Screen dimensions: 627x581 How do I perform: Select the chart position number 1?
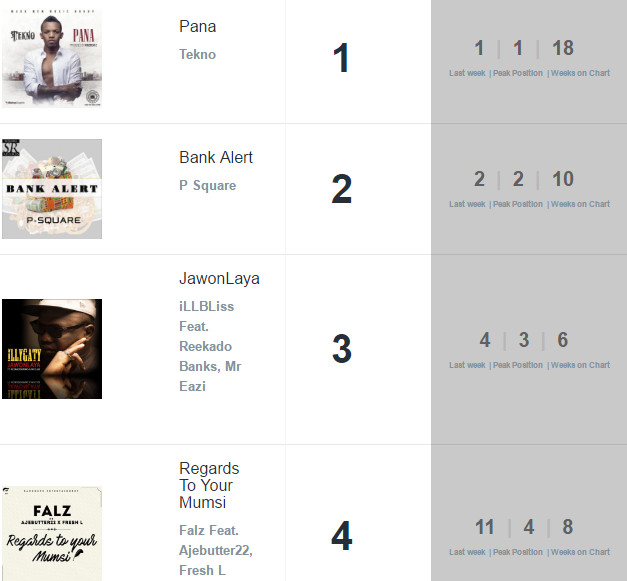pos(341,58)
